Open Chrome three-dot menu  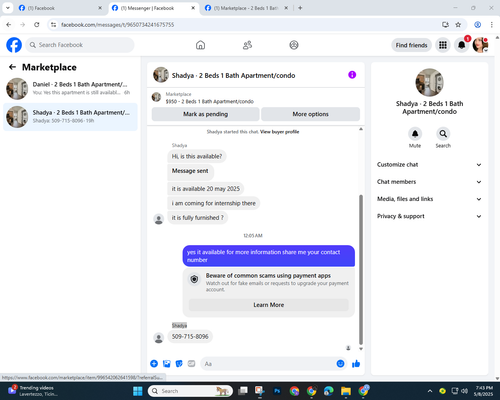click(492, 25)
